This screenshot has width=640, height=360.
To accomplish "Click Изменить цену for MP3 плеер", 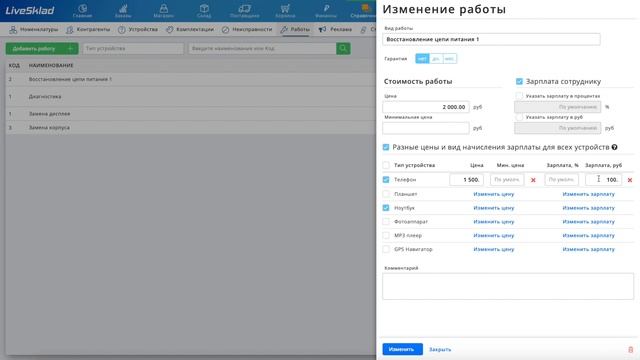I will [x=493, y=236].
